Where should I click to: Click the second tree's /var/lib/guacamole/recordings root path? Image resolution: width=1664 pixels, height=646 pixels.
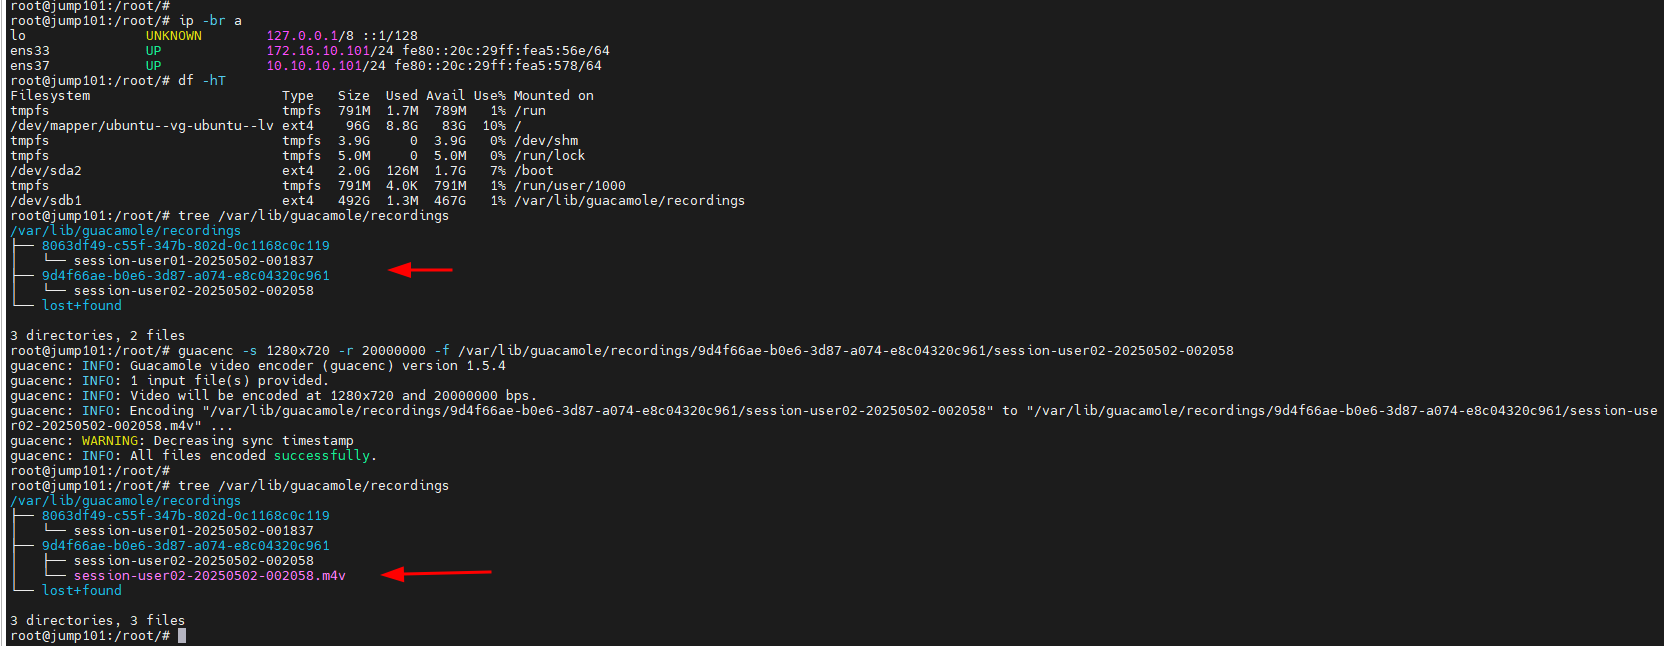[125, 501]
